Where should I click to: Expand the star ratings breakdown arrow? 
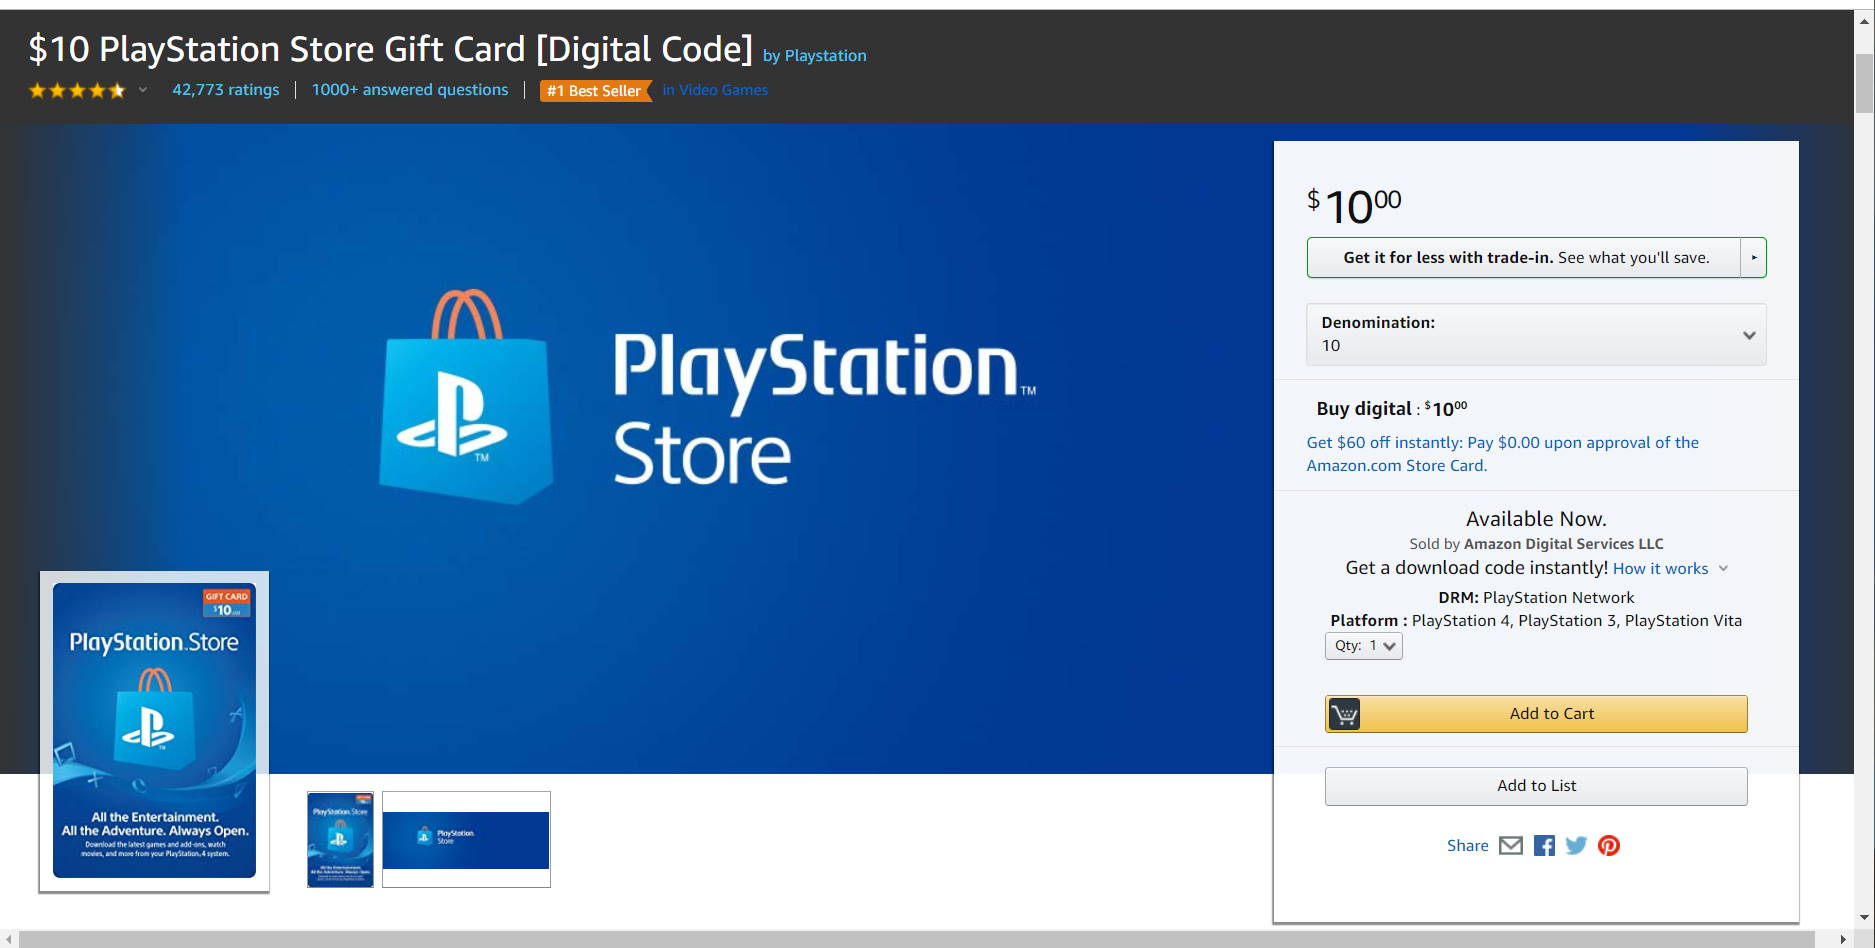(x=143, y=90)
